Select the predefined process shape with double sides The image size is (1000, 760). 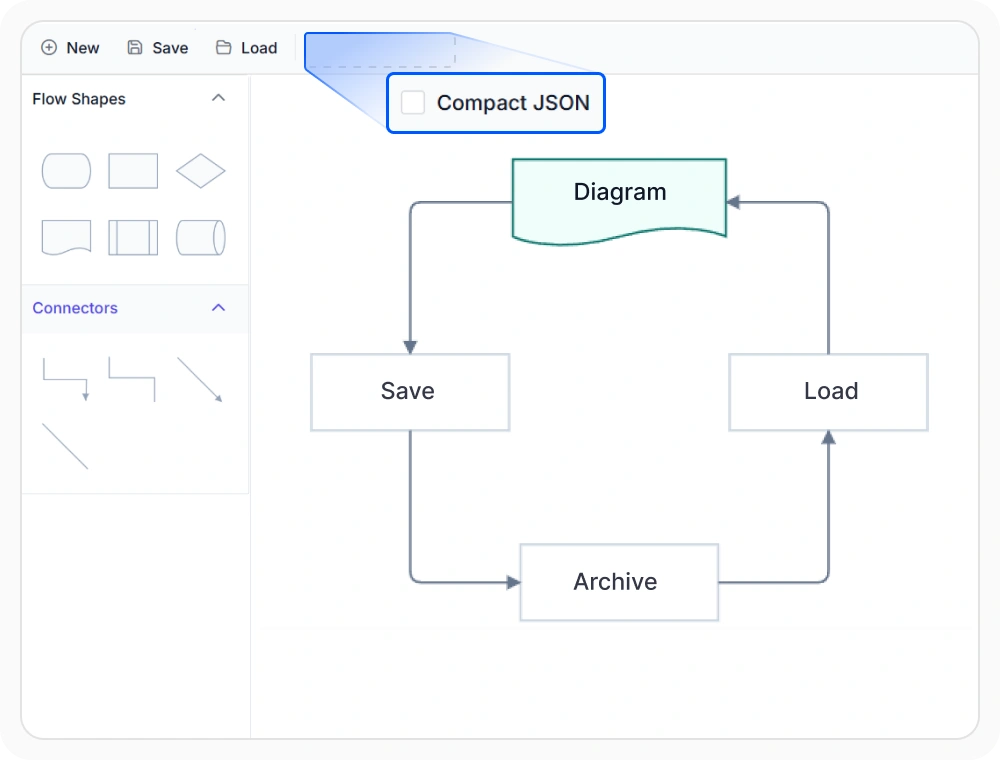tap(133, 238)
